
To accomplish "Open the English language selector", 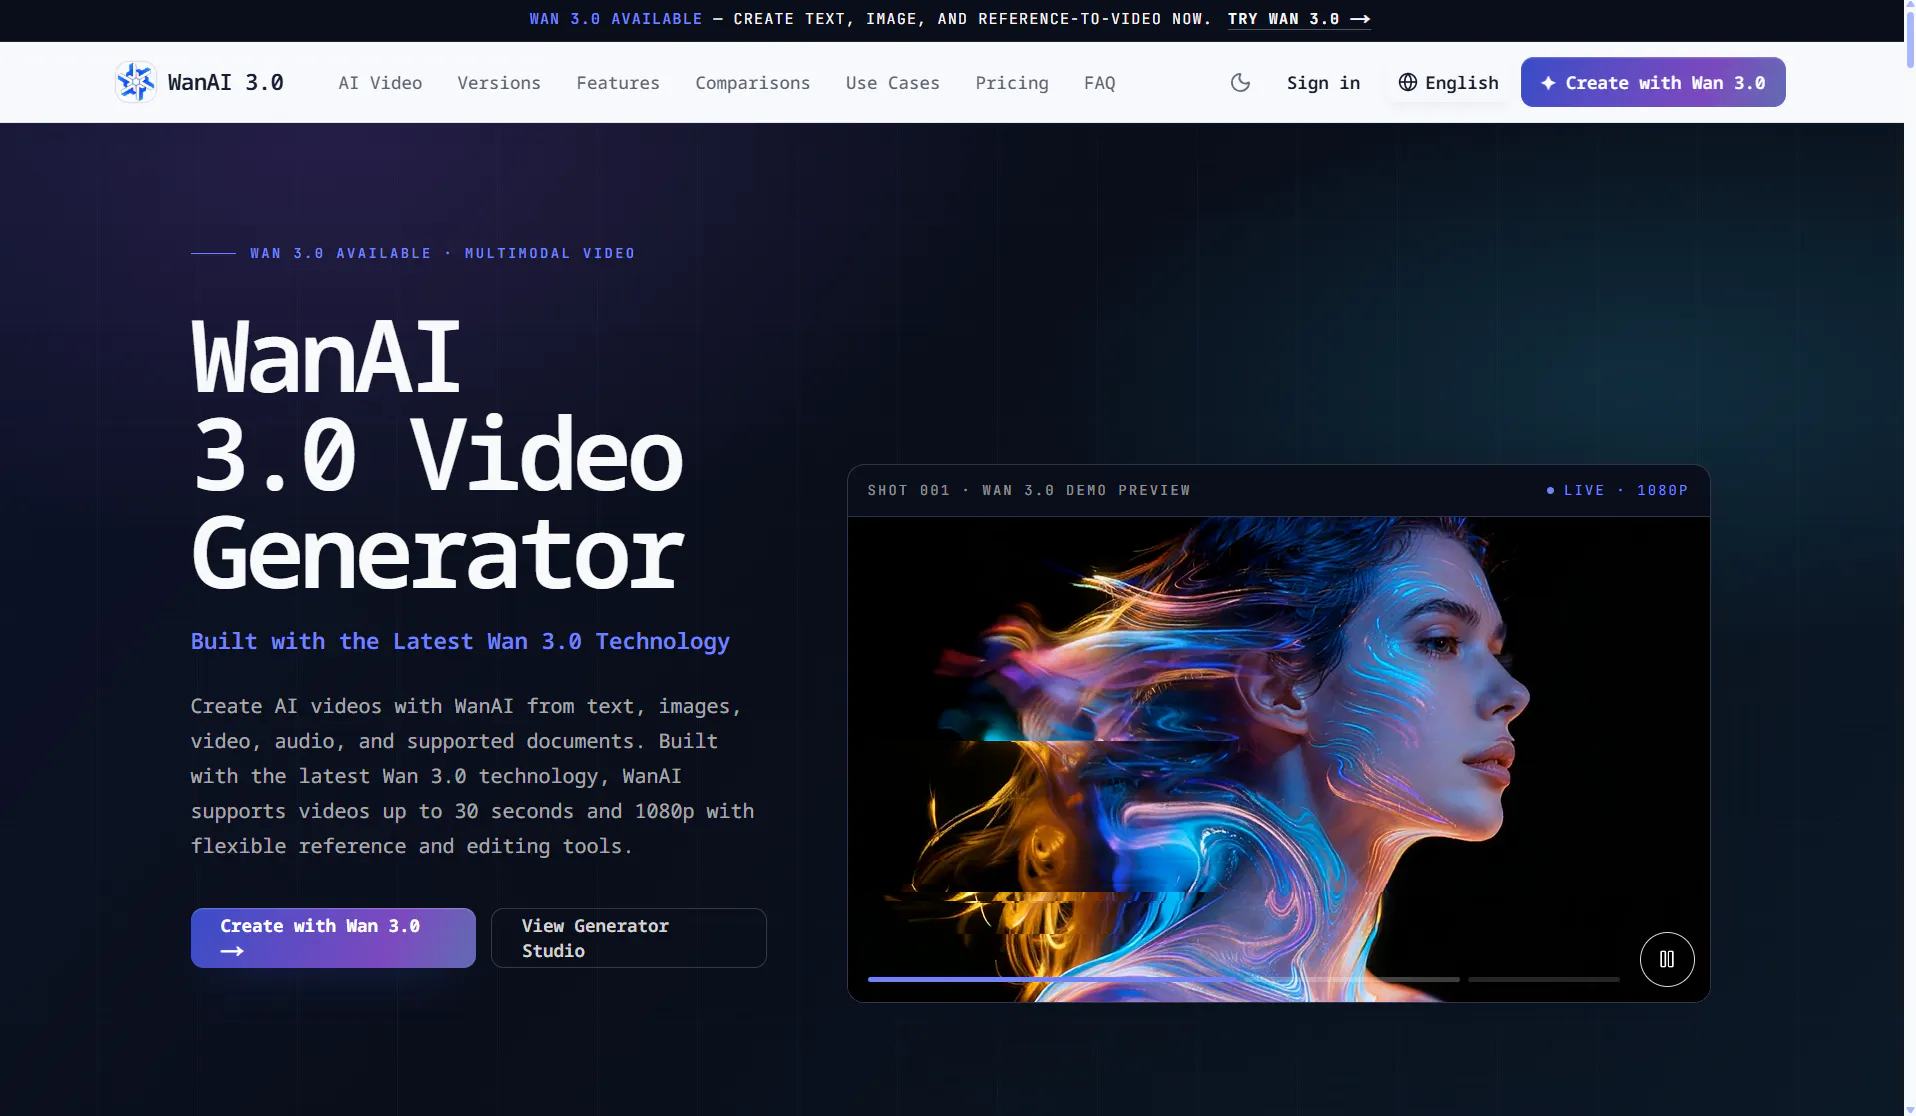I will 1448,82.
